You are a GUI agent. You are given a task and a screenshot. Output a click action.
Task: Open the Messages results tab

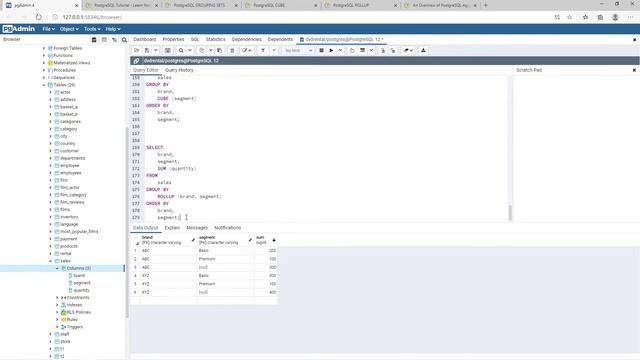(197, 228)
